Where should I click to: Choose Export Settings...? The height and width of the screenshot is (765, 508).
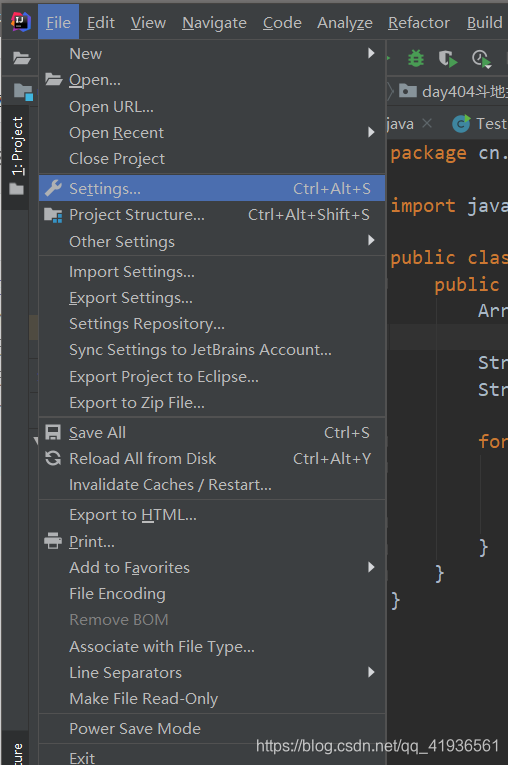pos(212,298)
